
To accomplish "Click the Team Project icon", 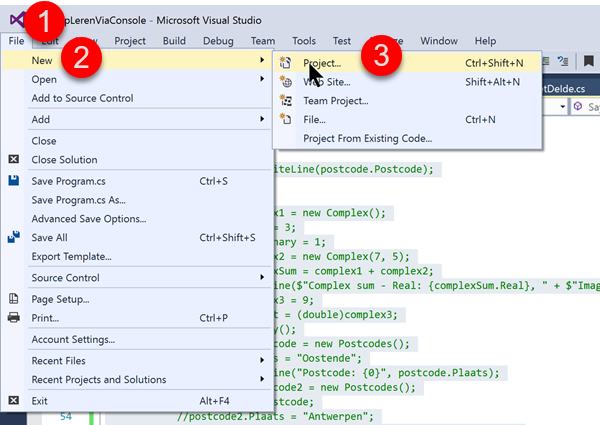I will coord(285,100).
